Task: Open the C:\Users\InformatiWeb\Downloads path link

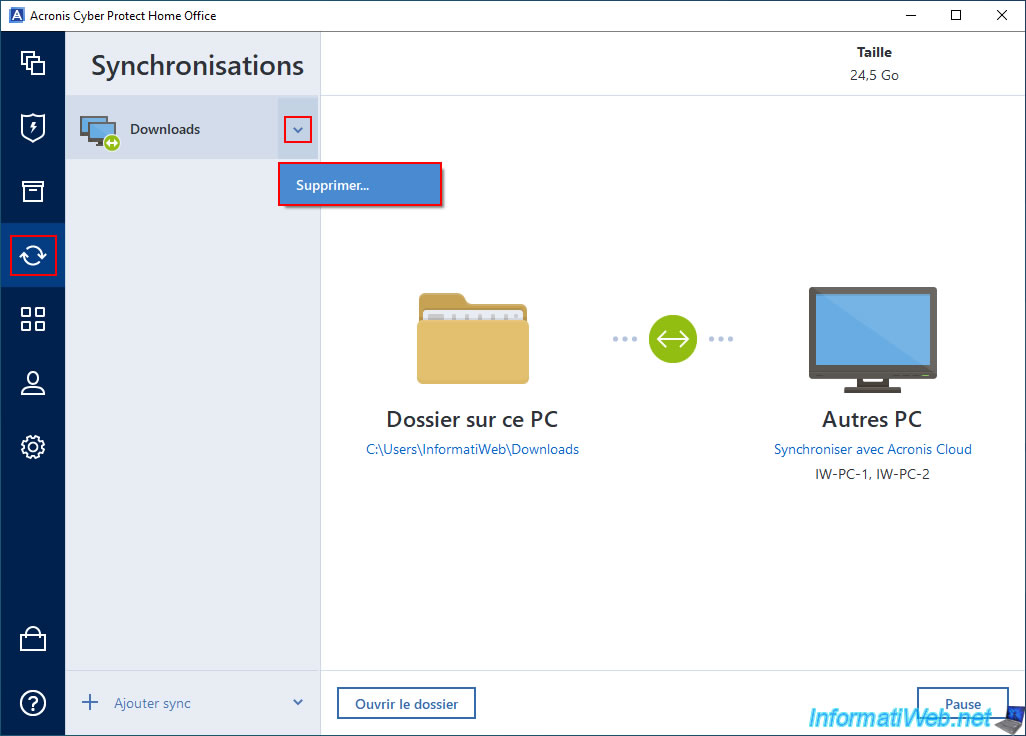Action: coord(472,450)
